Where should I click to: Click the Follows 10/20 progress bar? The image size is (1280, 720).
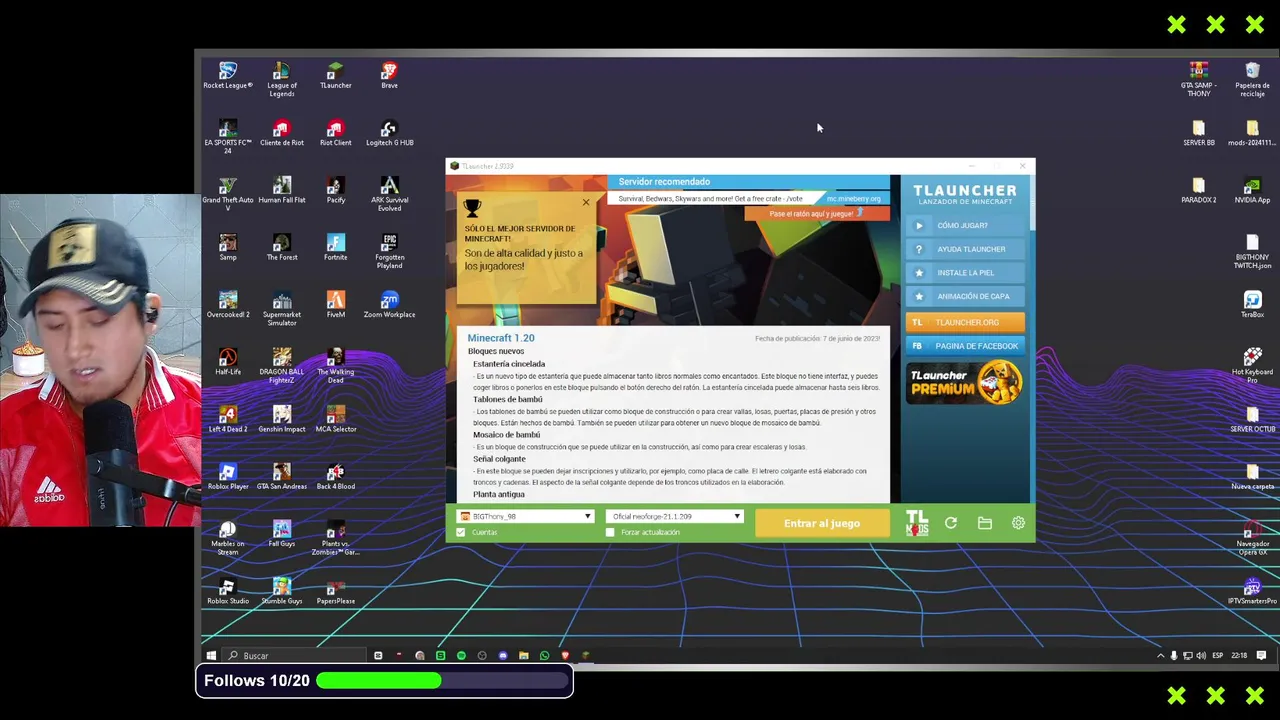[x=443, y=681]
